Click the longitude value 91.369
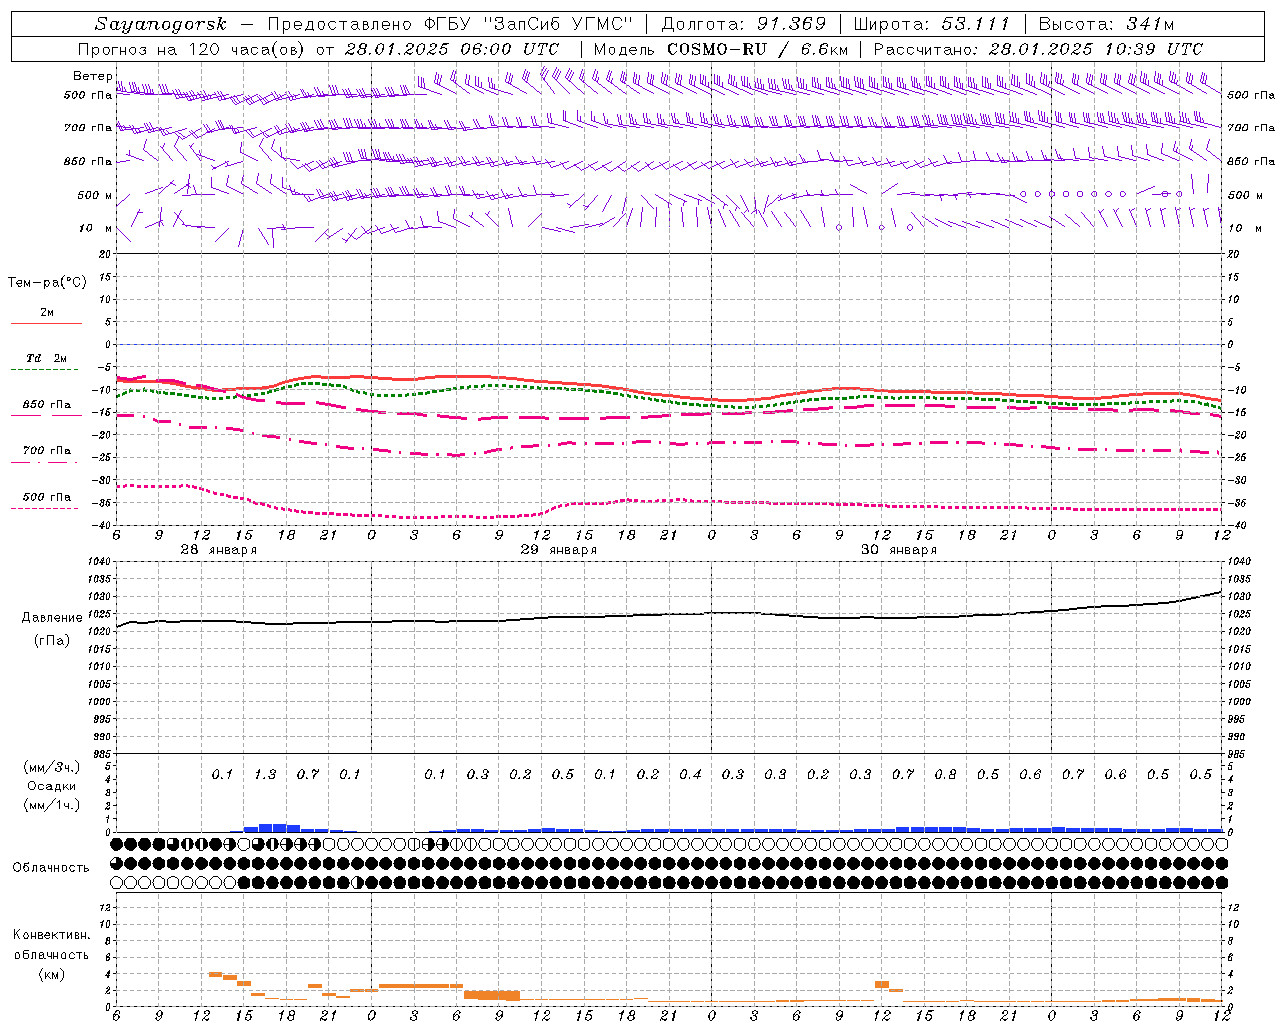This screenshot has height=1024, width=1280. coord(791,24)
